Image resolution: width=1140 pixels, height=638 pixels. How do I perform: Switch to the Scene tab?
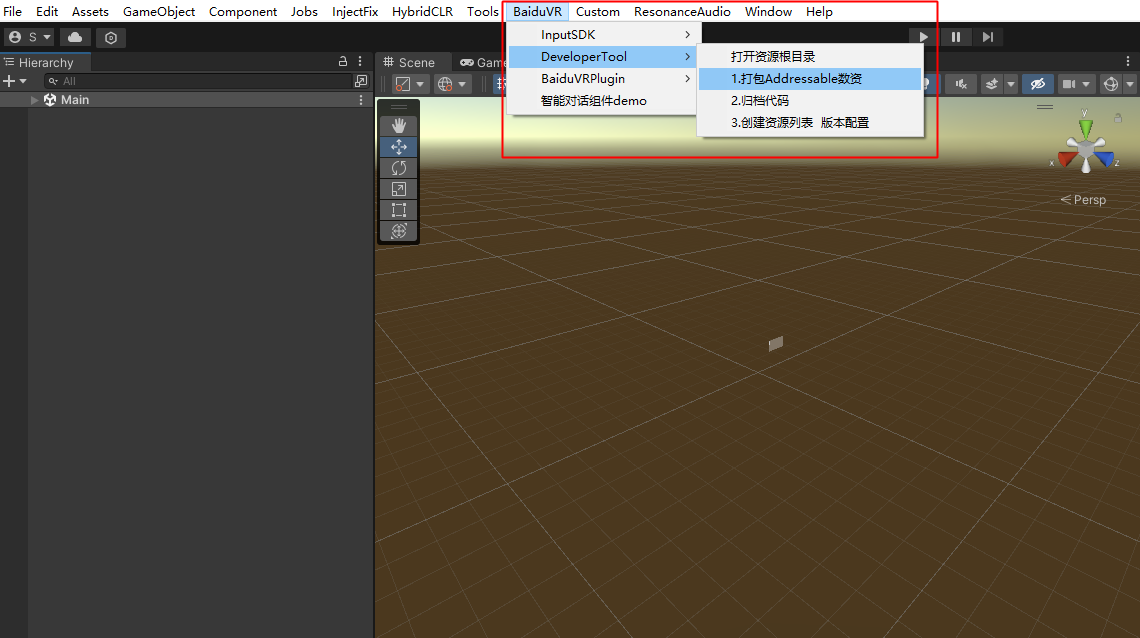pos(410,62)
